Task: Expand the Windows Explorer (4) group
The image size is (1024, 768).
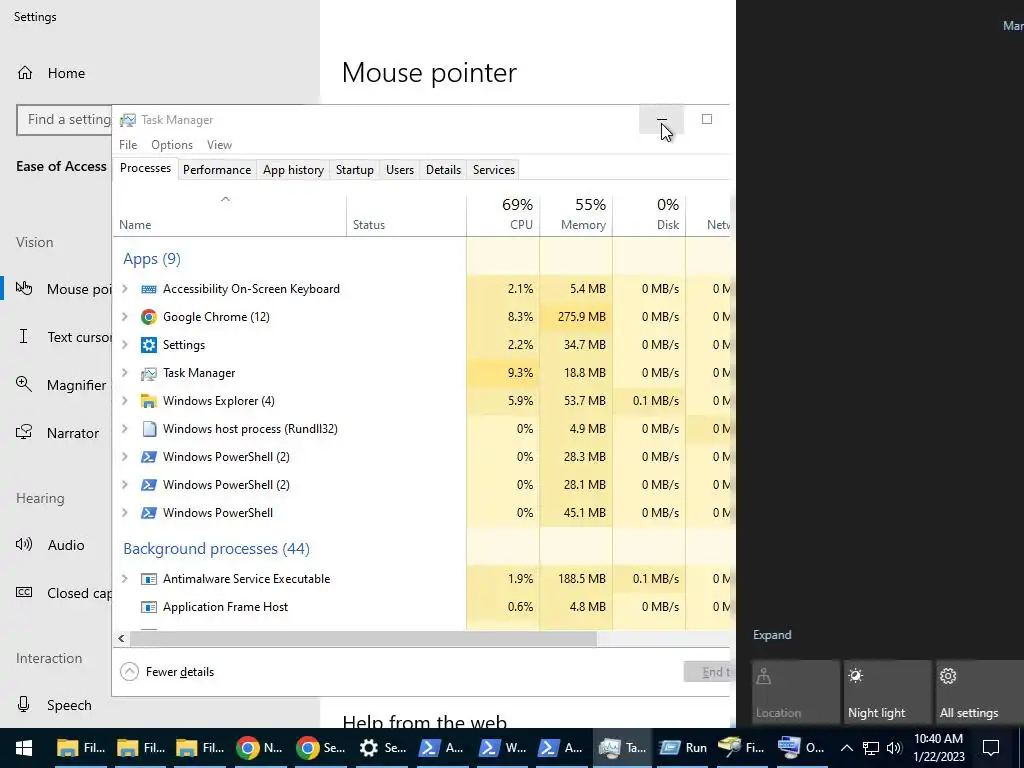Action: (125, 401)
